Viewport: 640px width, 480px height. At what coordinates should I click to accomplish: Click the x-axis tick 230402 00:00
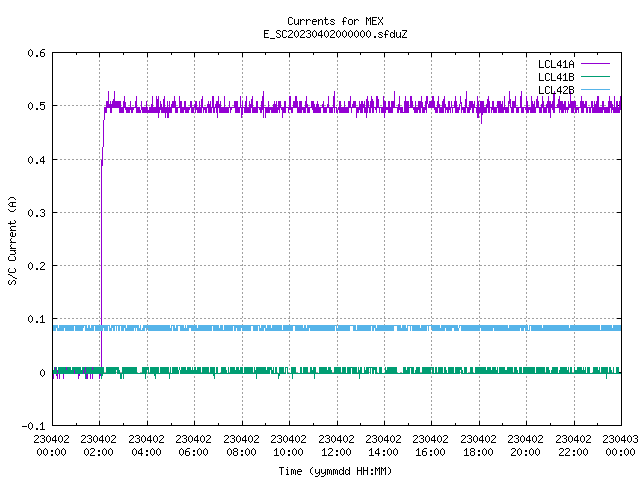coord(51,446)
